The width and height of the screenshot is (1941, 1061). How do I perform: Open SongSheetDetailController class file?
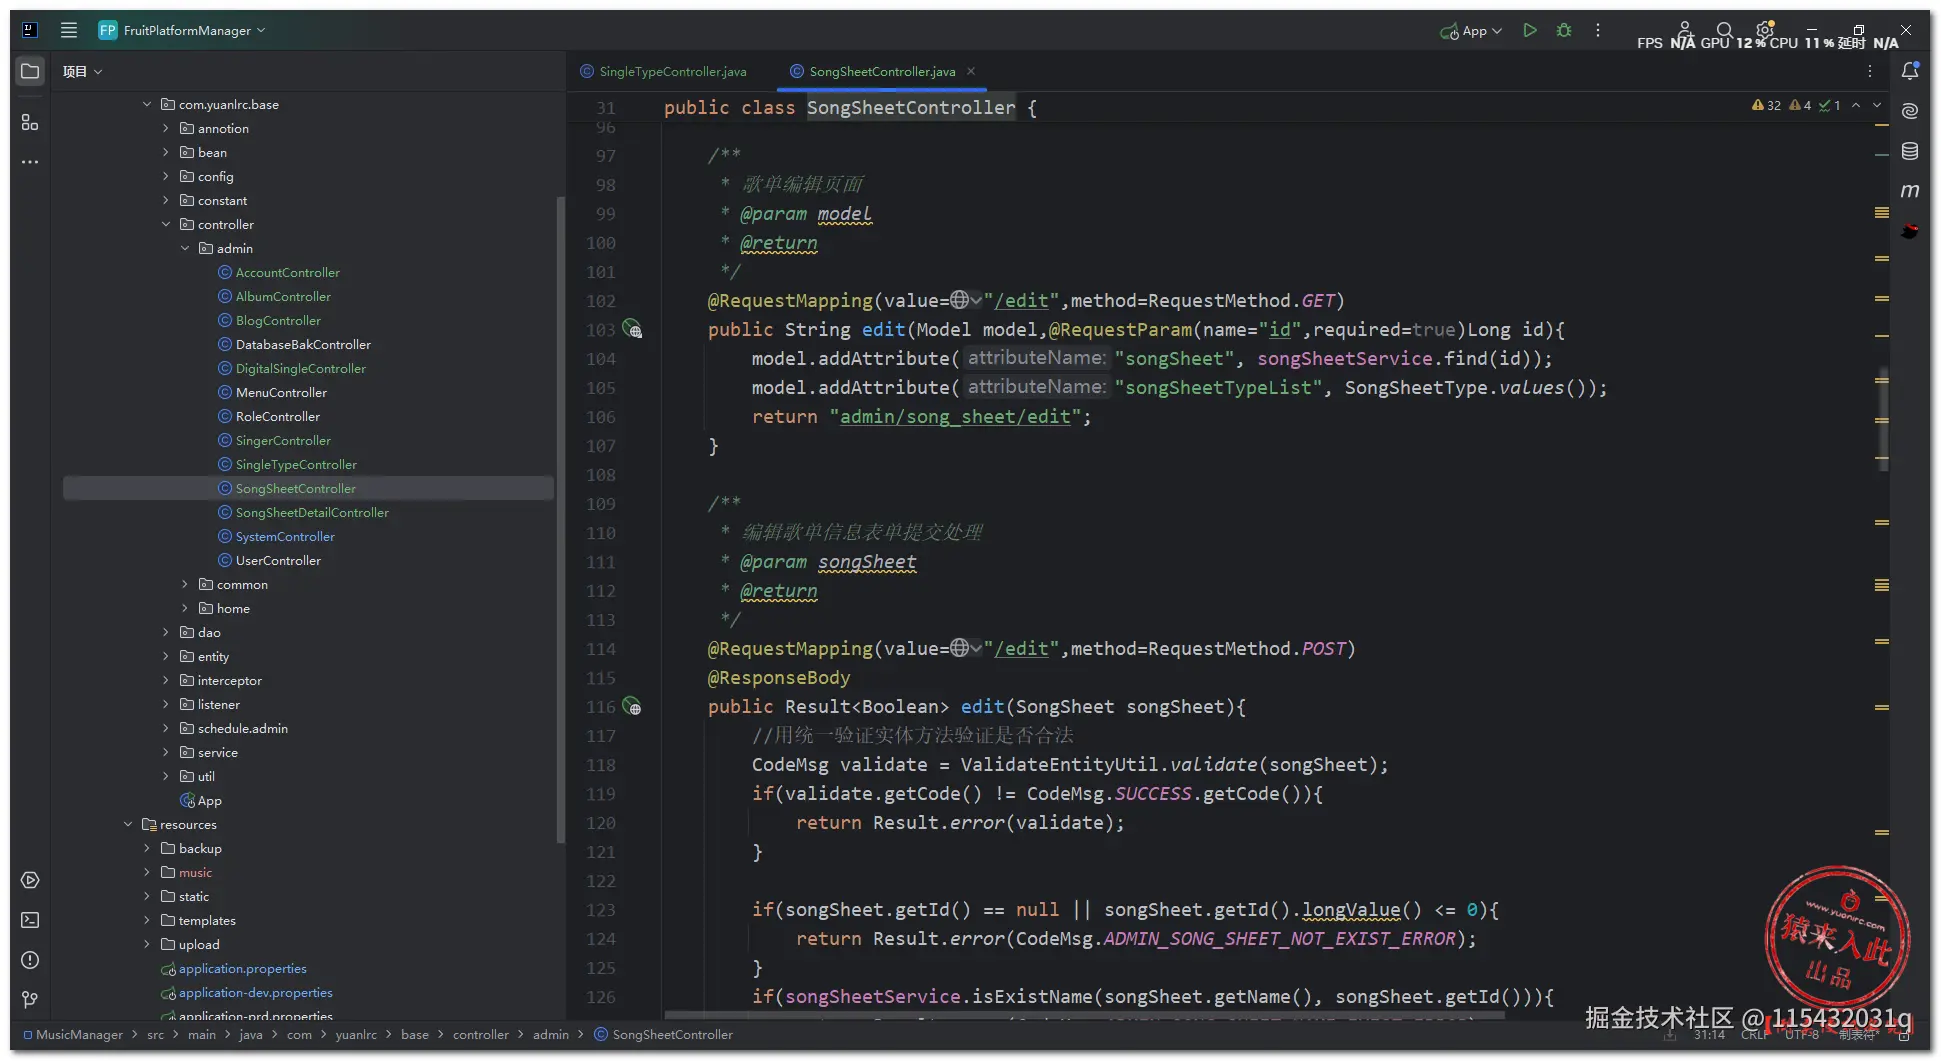coord(312,512)
